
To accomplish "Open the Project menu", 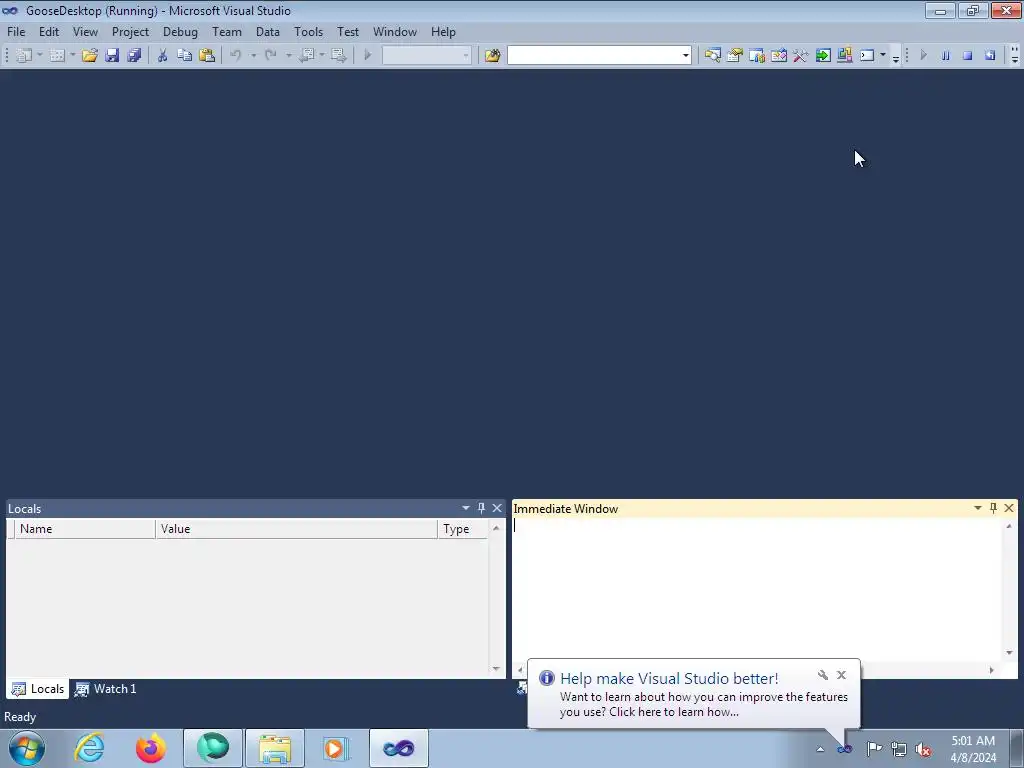I will 130,32.
